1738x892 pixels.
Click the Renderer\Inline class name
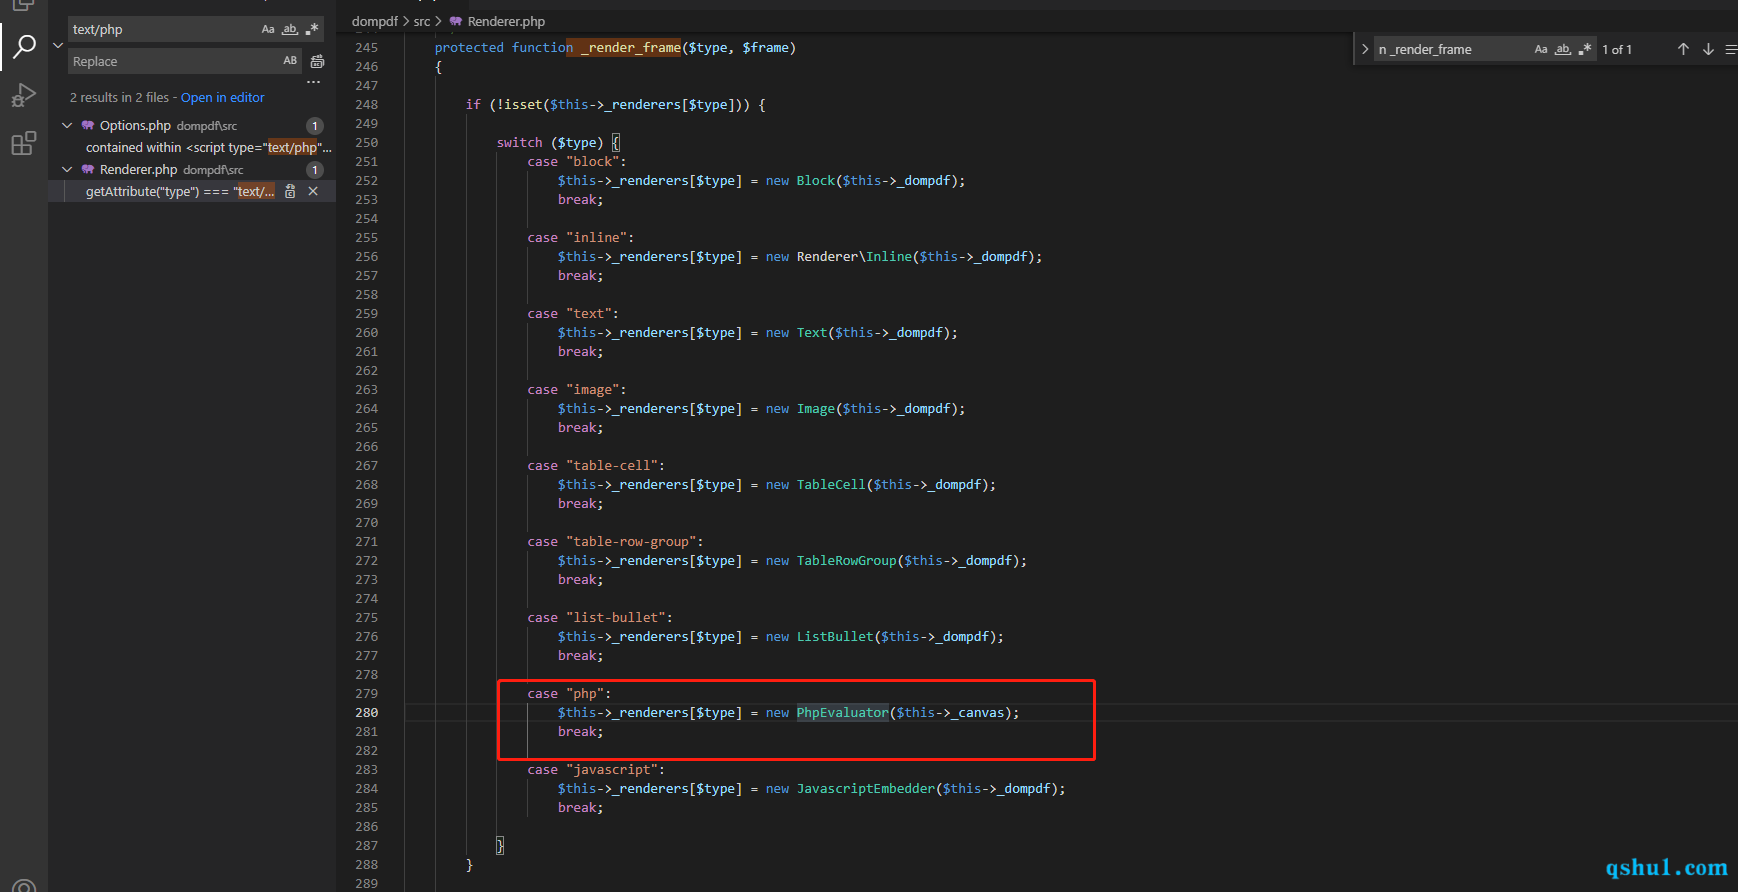click(x=854, y=257)
